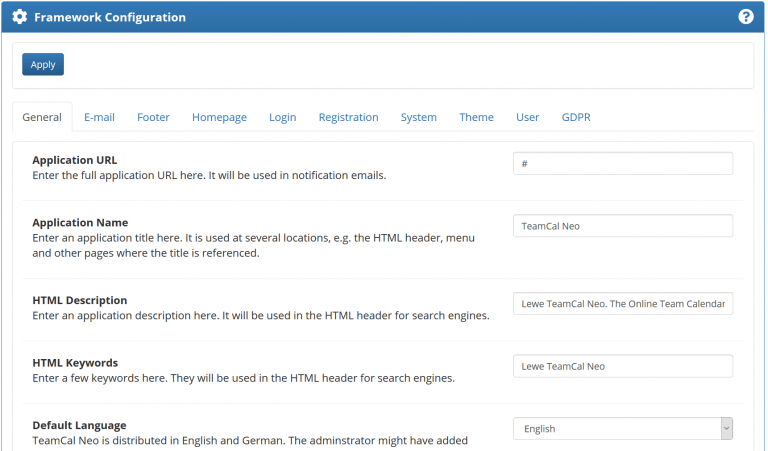Click the Application URL input field
768x451 pixels.
coord(622,163)
